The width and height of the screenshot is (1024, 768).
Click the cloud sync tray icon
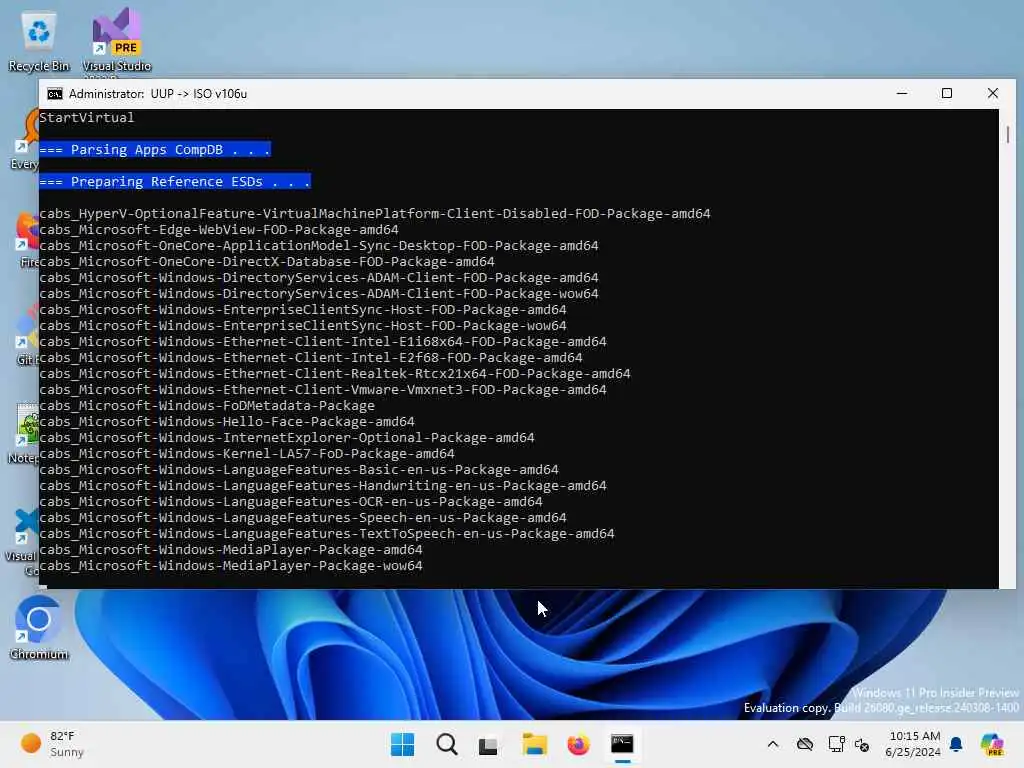click(805, 744)
